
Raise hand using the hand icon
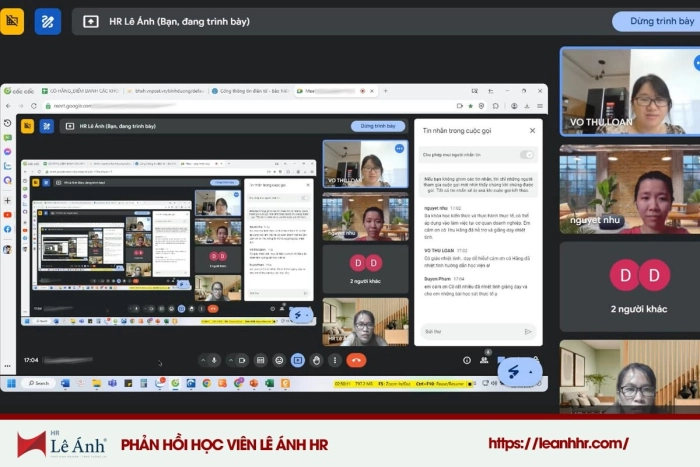316,360
